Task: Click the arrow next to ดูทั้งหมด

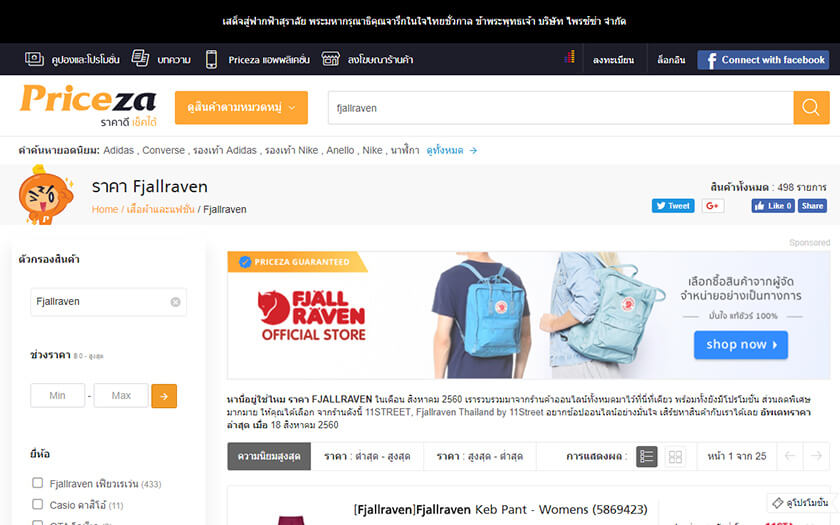Action: pos(473,151)
